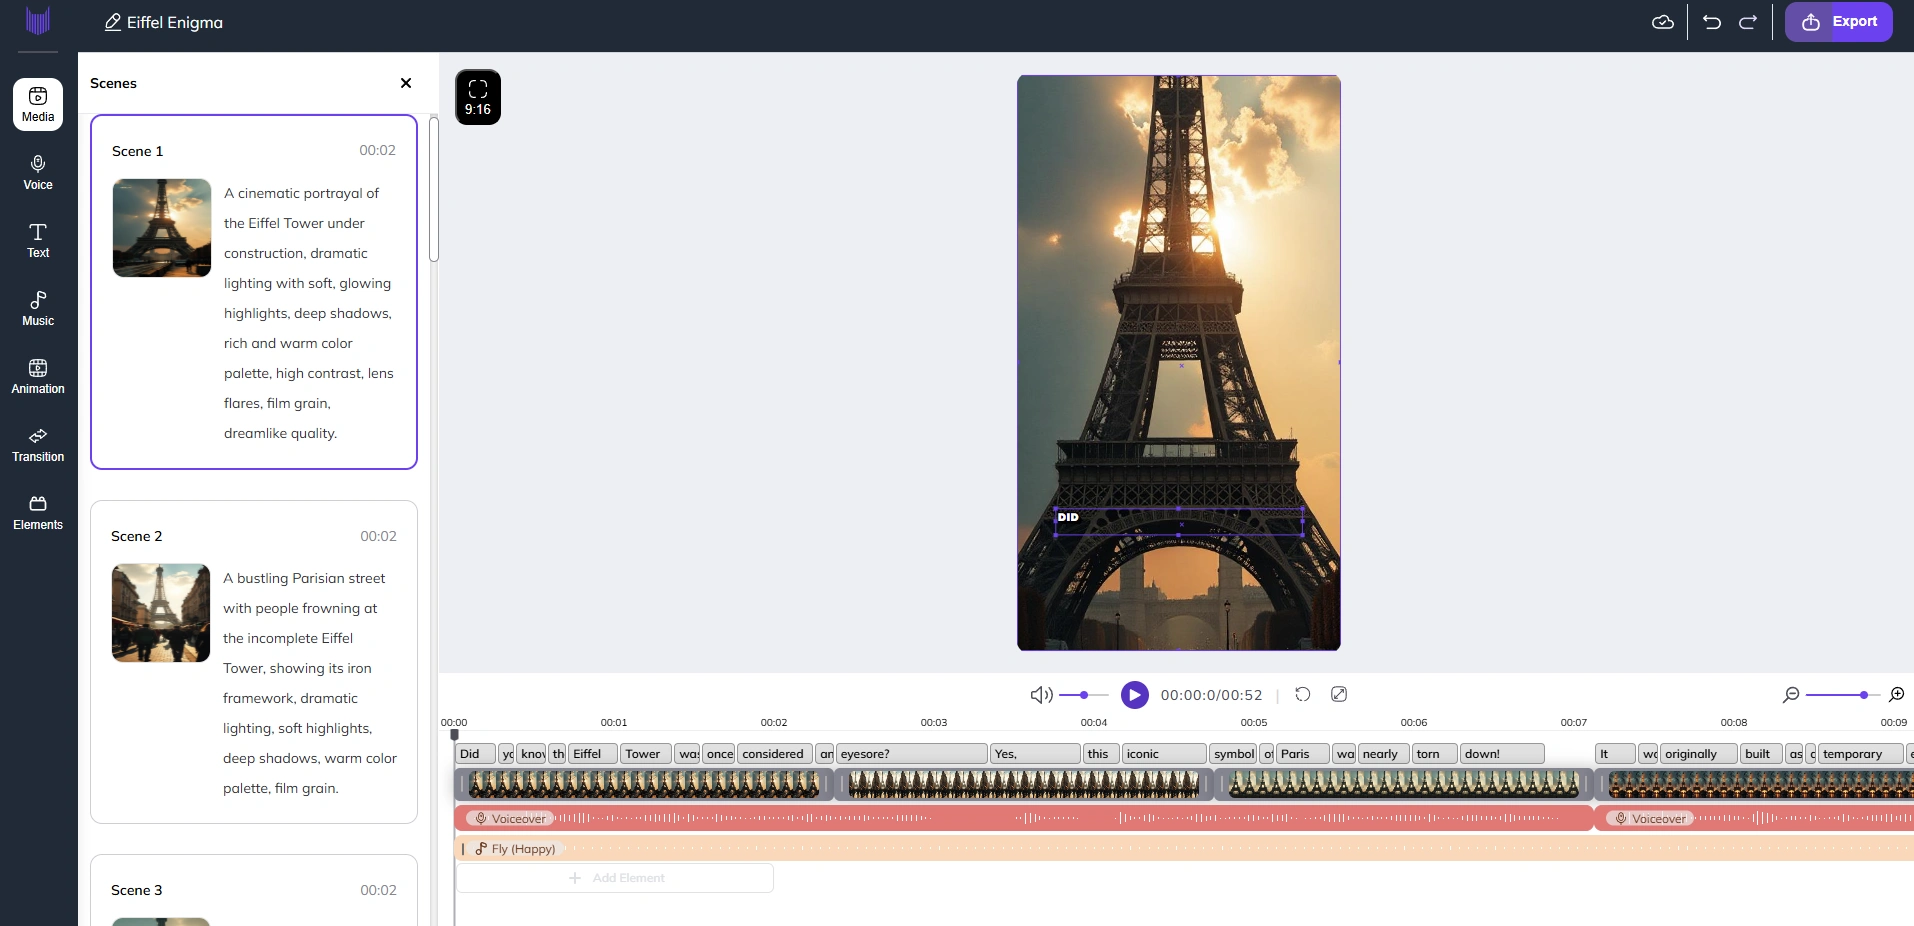Export the video project

[1839, 22]
